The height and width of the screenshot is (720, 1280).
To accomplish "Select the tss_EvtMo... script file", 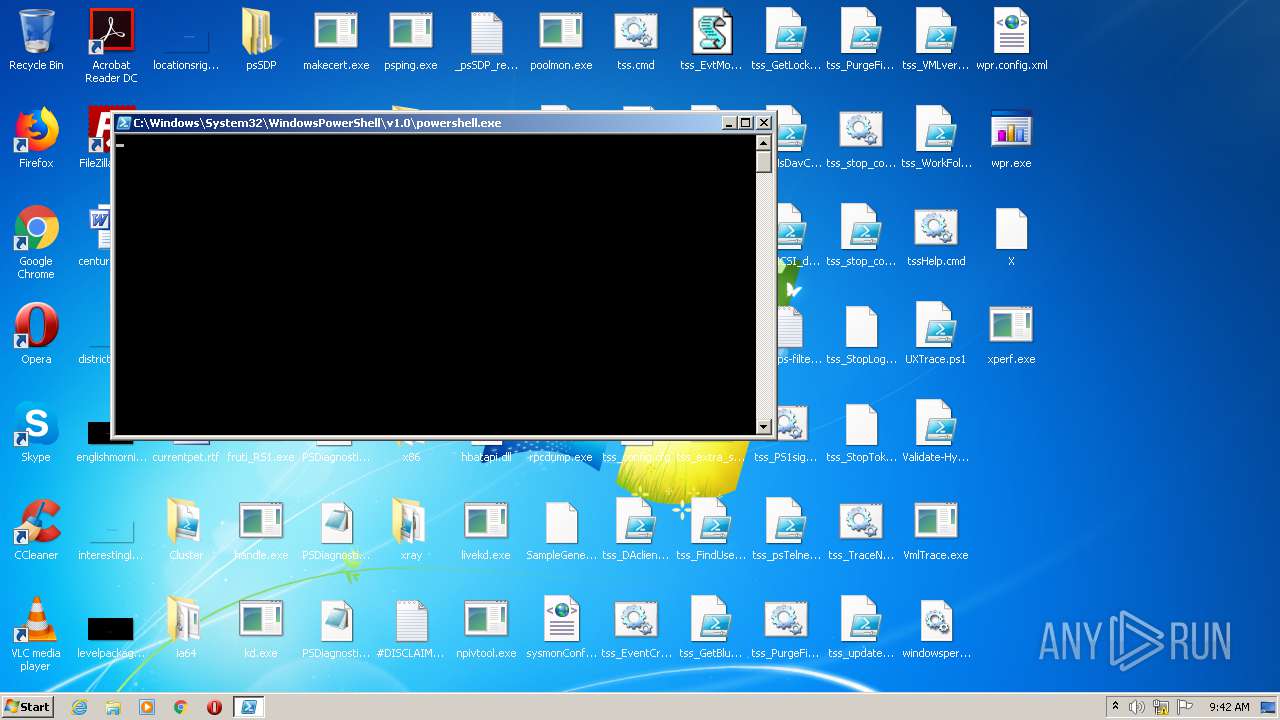I will [x=711, y=41].
